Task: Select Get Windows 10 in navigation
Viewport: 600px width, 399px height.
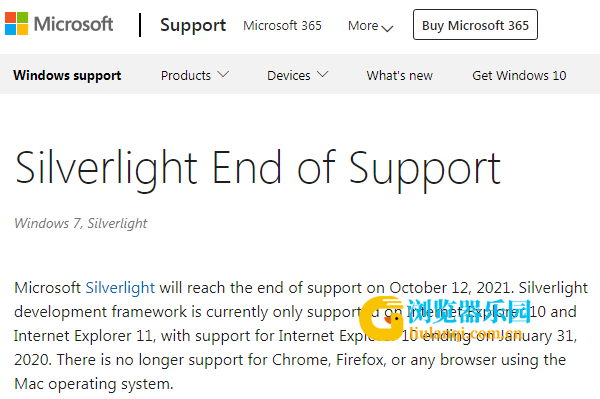Action: click(x=519, y=75)
